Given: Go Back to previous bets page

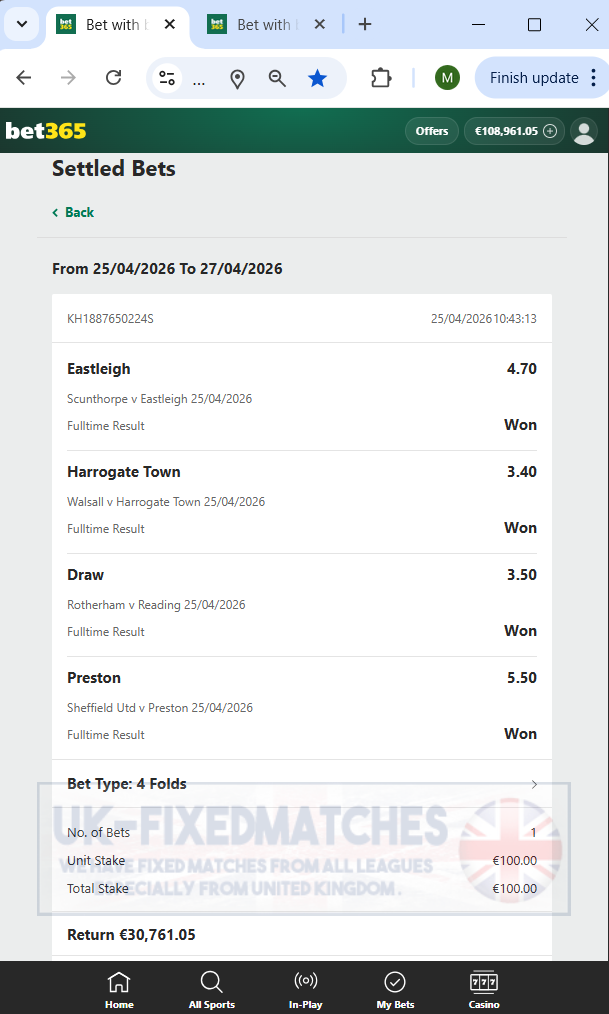Looking at the screenshot, I should point(73,212).
